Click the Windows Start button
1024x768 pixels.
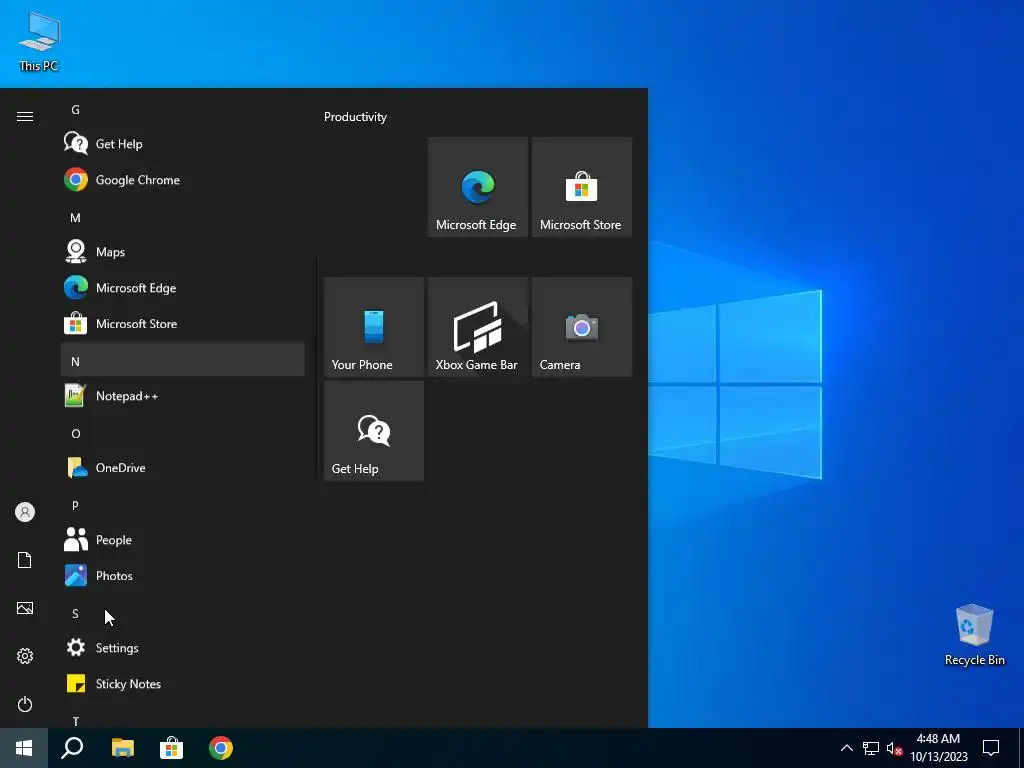coord(24,748)
